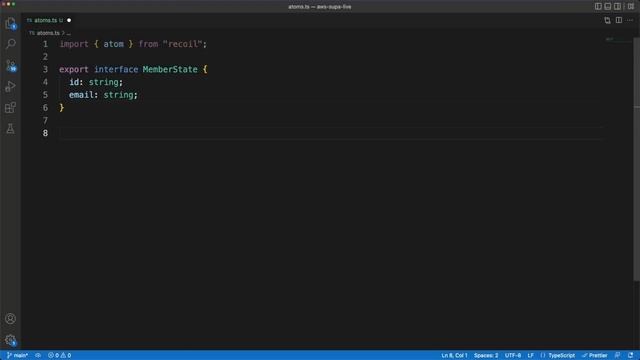The height and width of the screenshot is (360, 640).
Task: Change indentation via Spaces: 2
Action: click(x=486, y=356)
